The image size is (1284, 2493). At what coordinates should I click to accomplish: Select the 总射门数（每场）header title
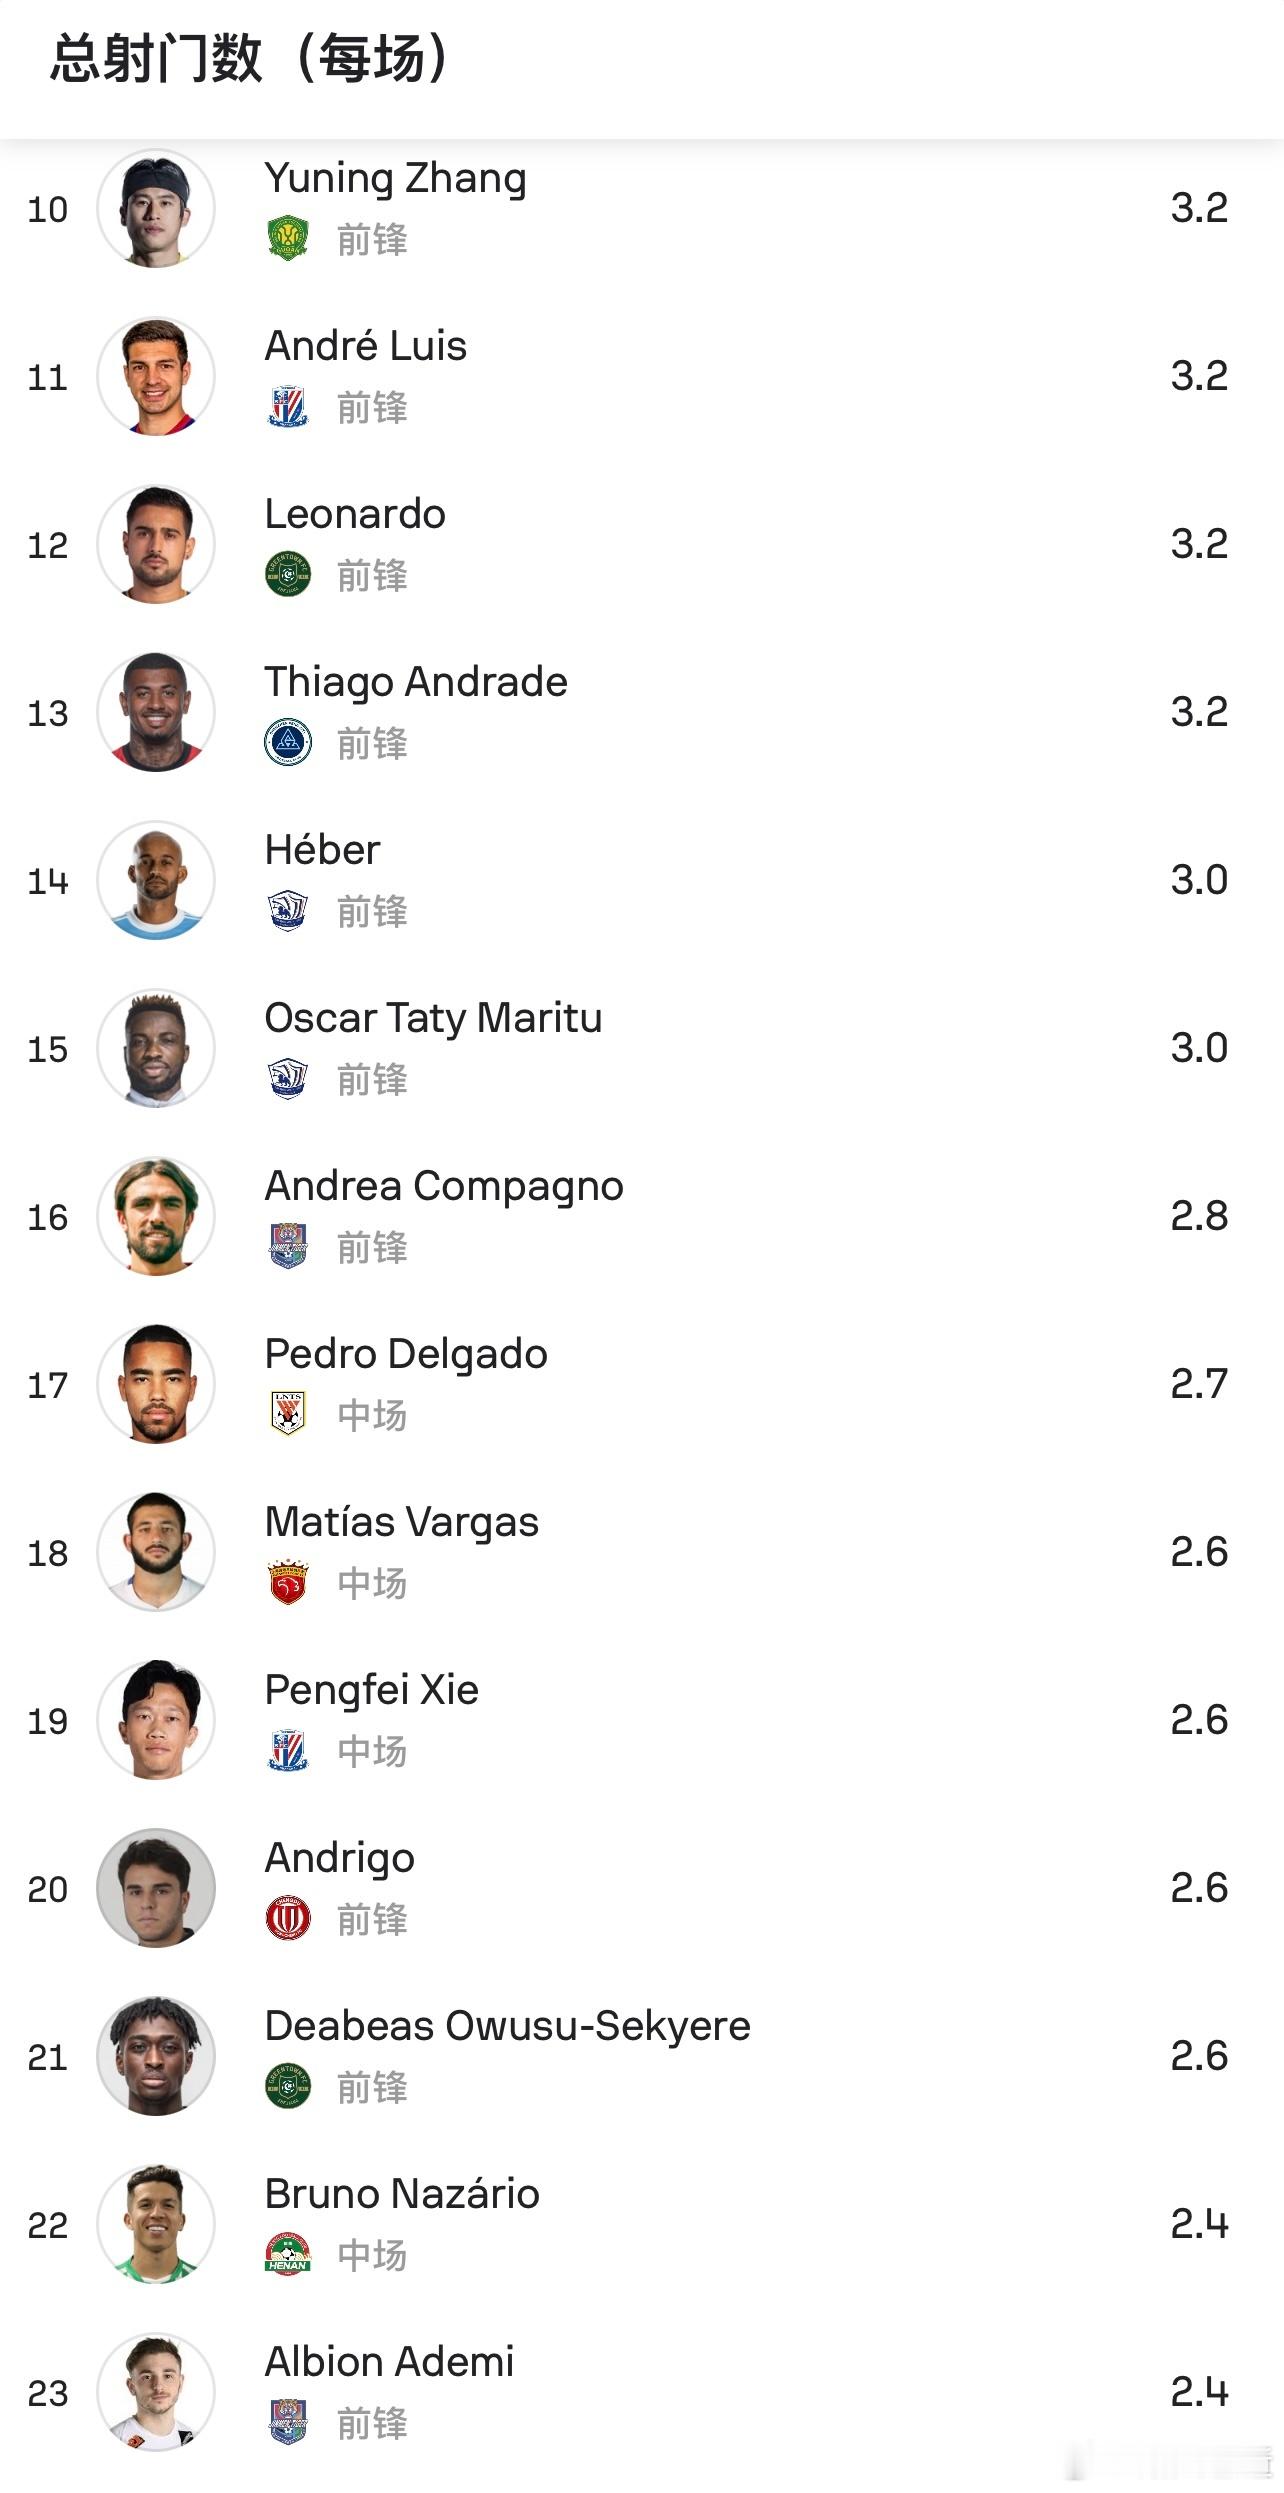click(x=250, y=58)
